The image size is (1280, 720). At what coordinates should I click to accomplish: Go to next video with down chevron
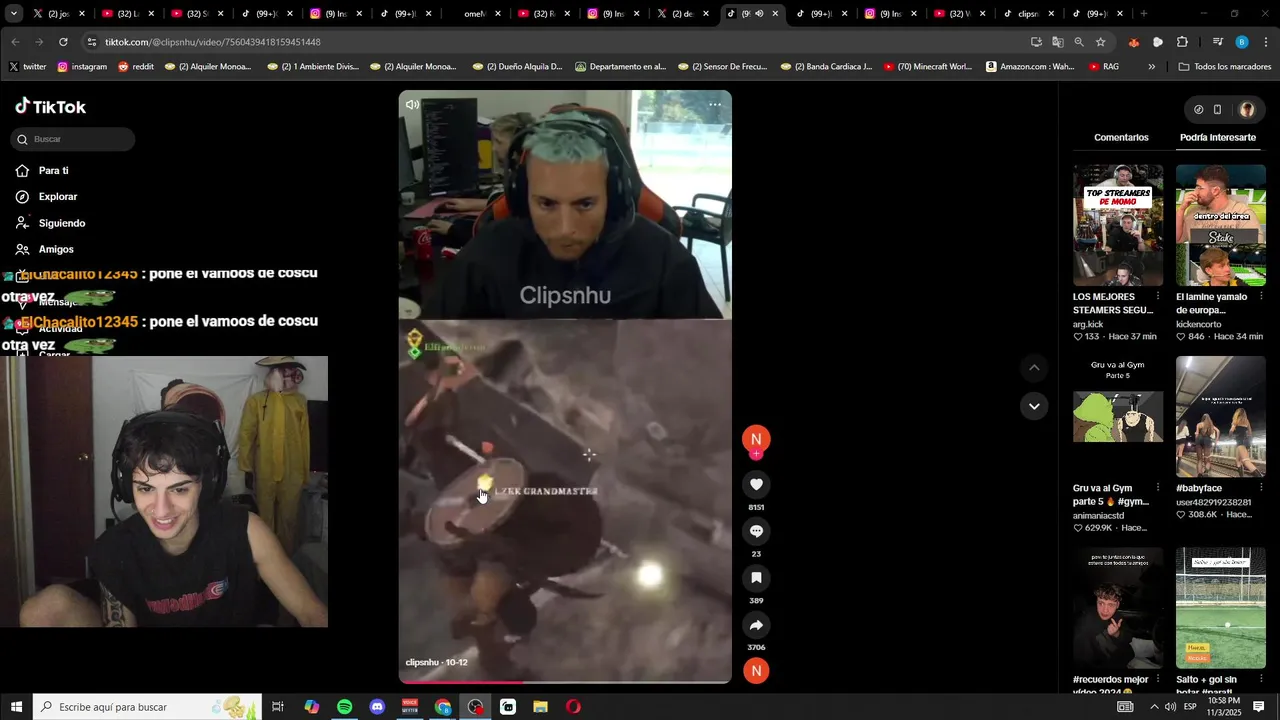point(1034,406)
